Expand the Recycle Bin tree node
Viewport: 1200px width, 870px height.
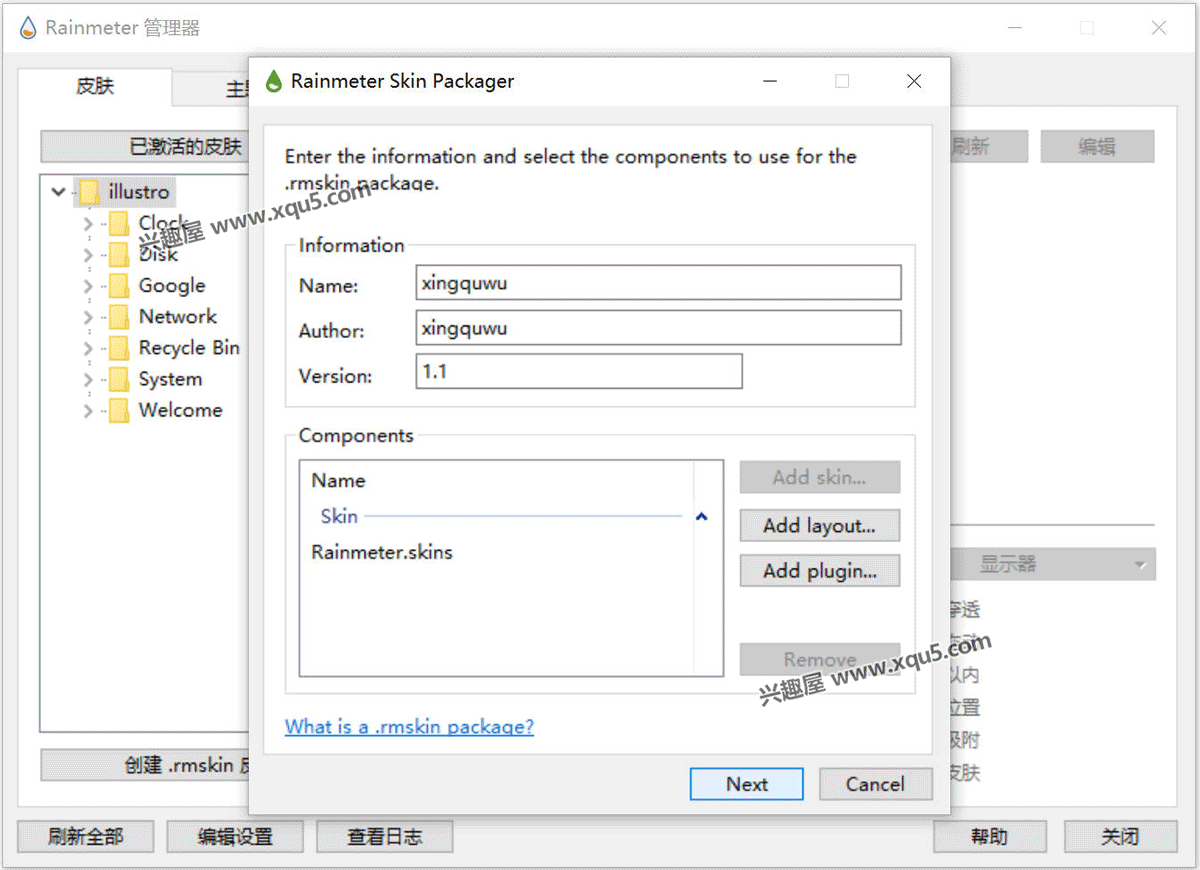[x=88, y=348]
